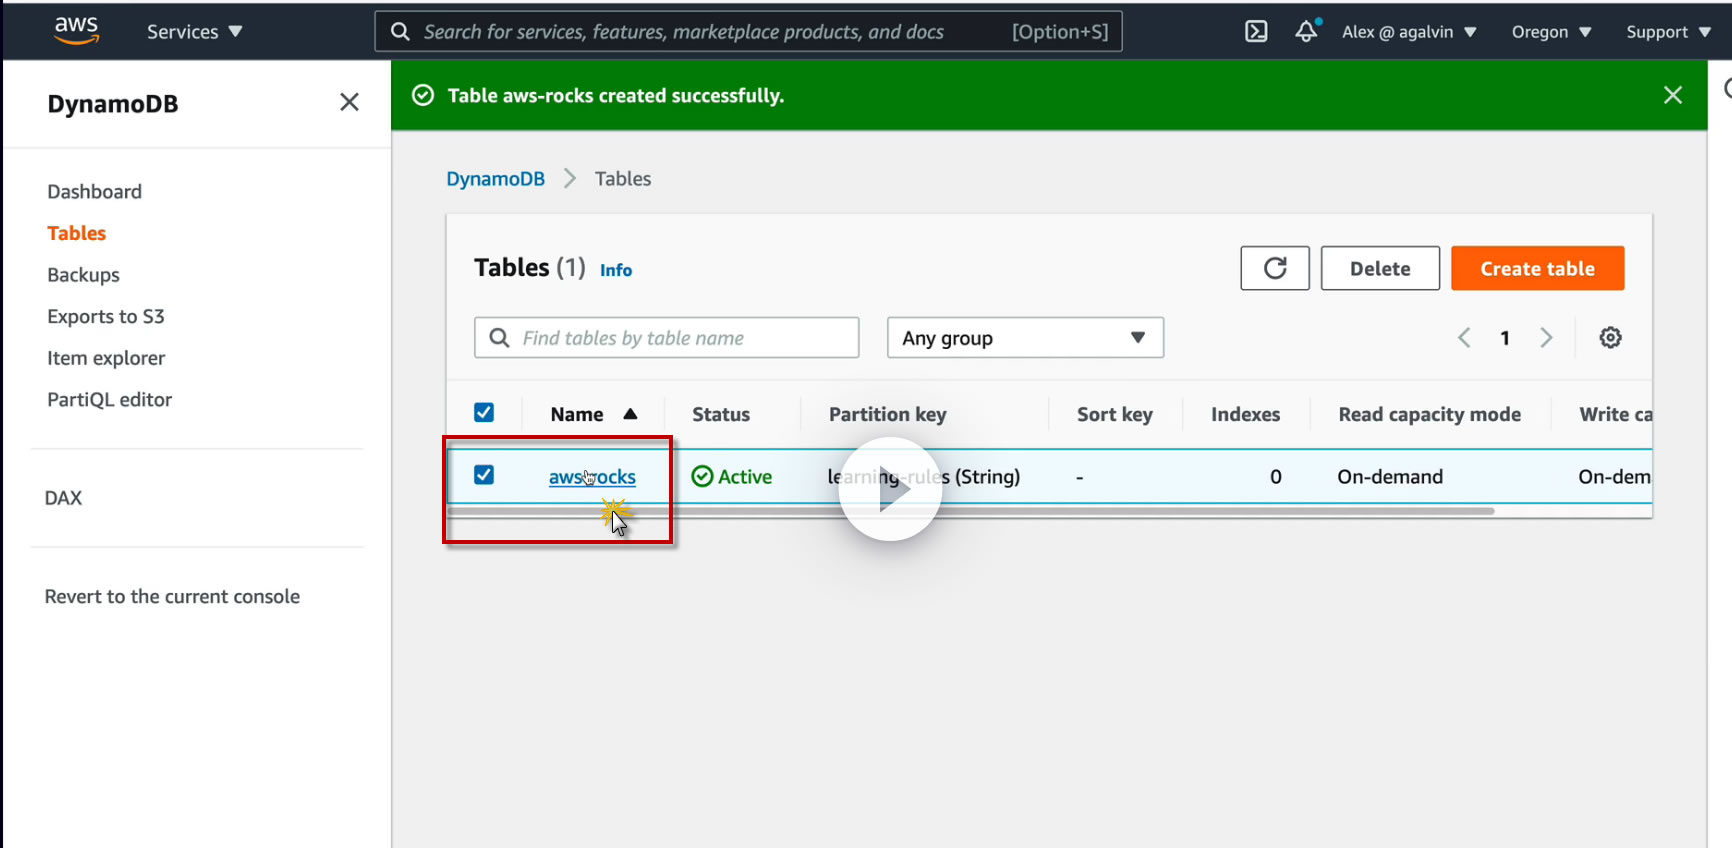The image size is (1732, 848).
Task: Click the Find tables search field
Action: click(680, 338)
